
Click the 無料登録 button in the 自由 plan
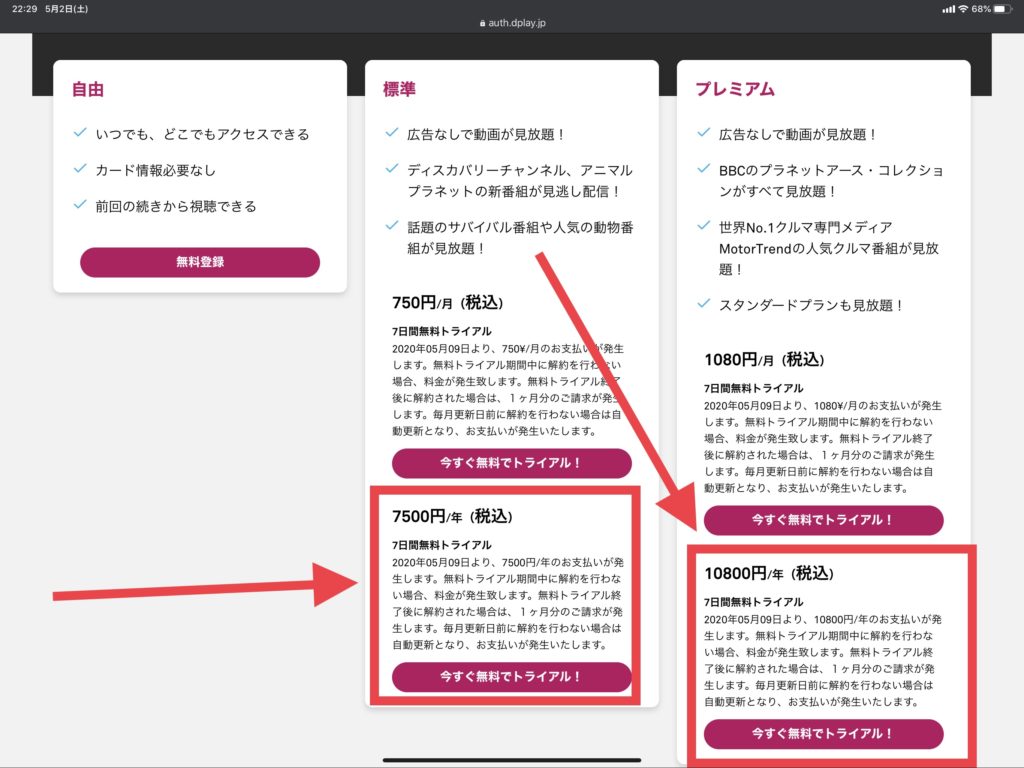[200, 262]
